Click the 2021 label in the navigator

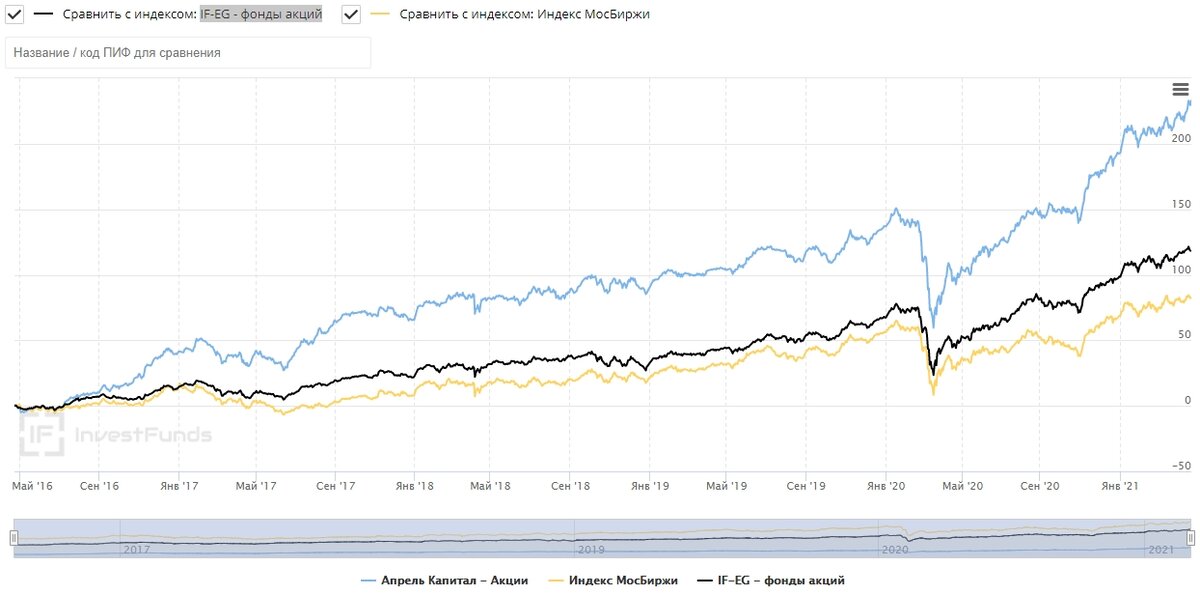[1160, 550]
